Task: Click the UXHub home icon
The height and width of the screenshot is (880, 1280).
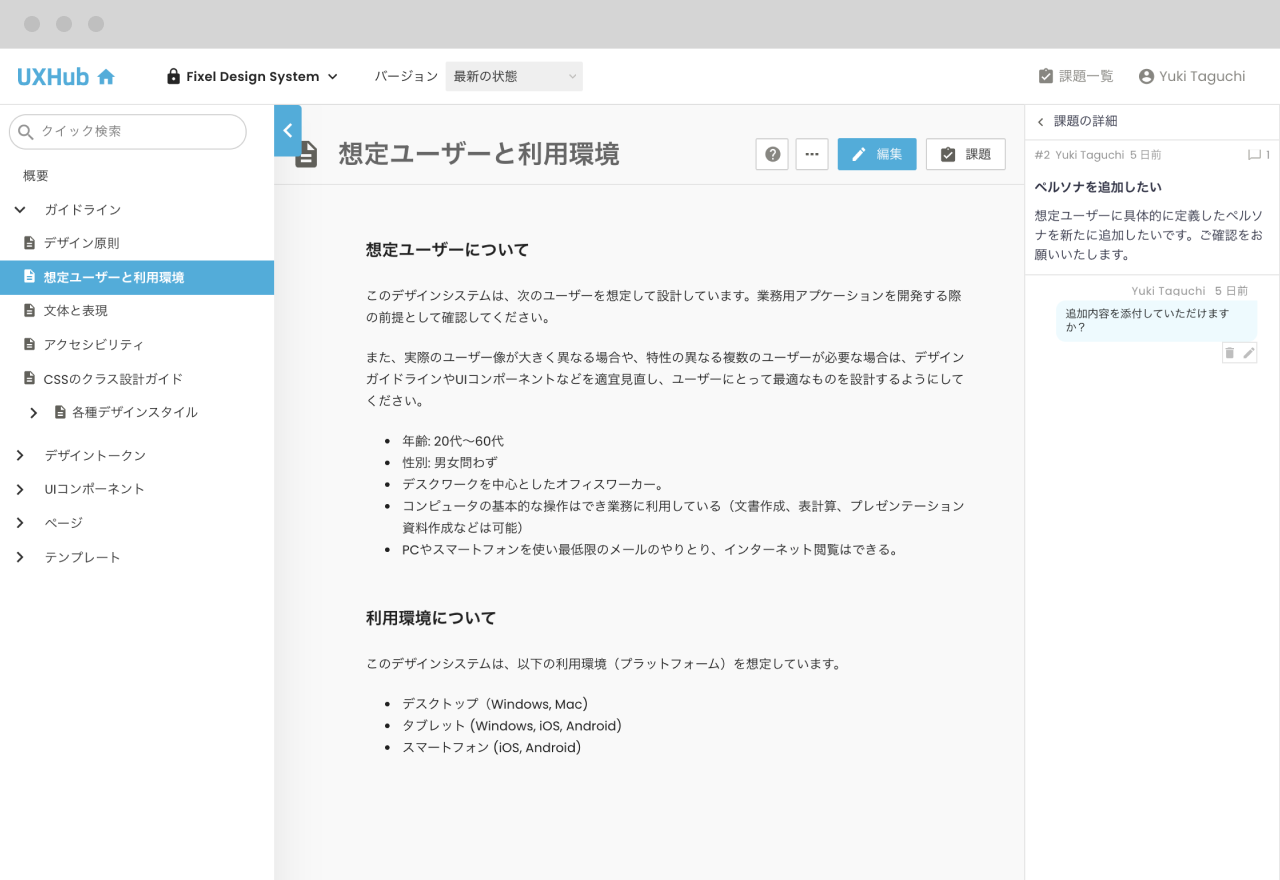Action: (x=106, y=77)
